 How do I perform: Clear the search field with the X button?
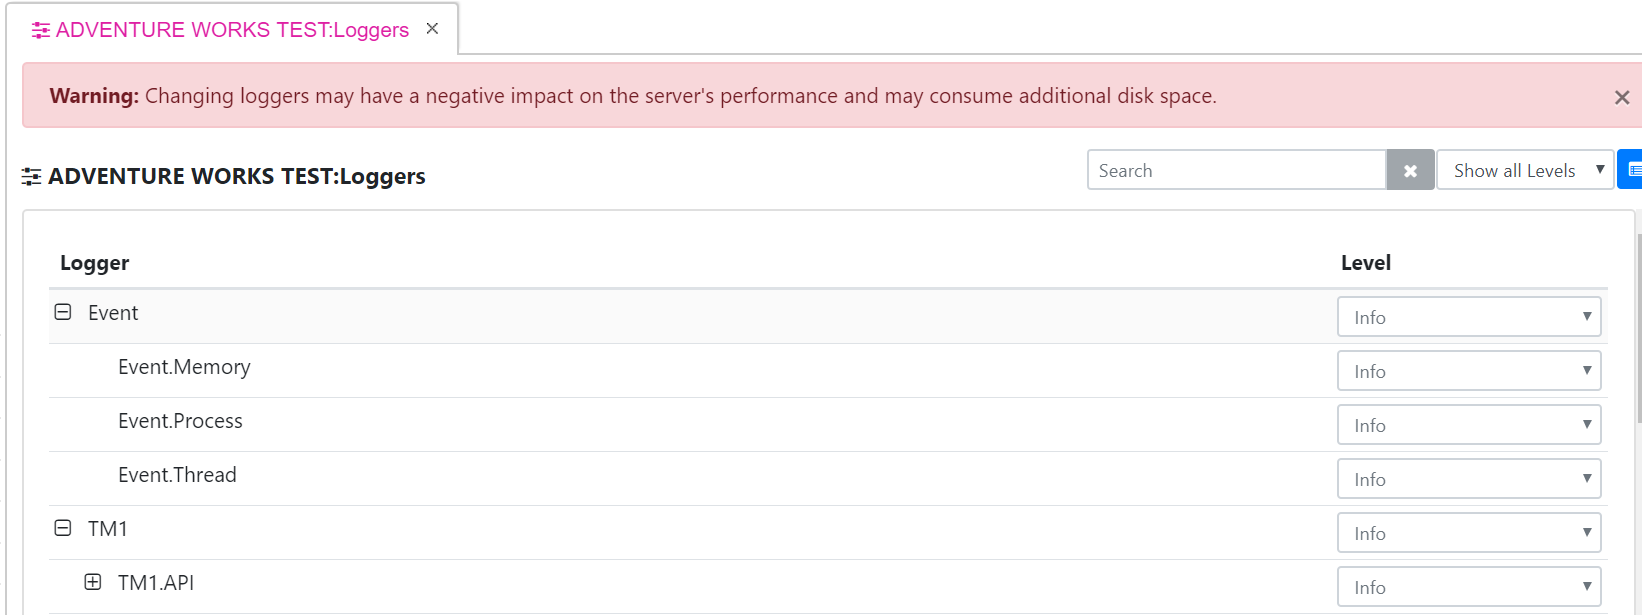[x=1410, y=171]
